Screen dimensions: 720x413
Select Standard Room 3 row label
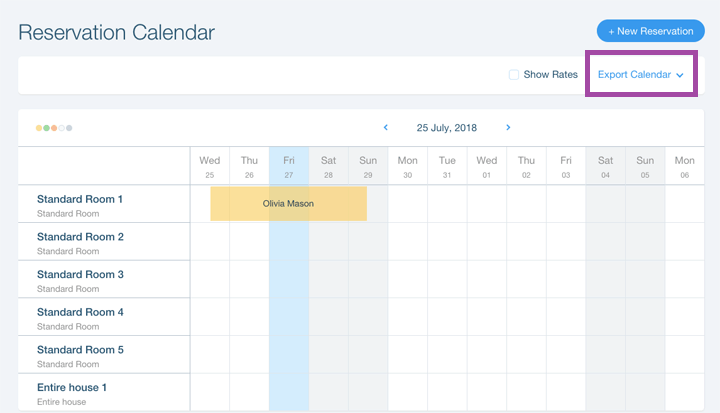(80, 274)
